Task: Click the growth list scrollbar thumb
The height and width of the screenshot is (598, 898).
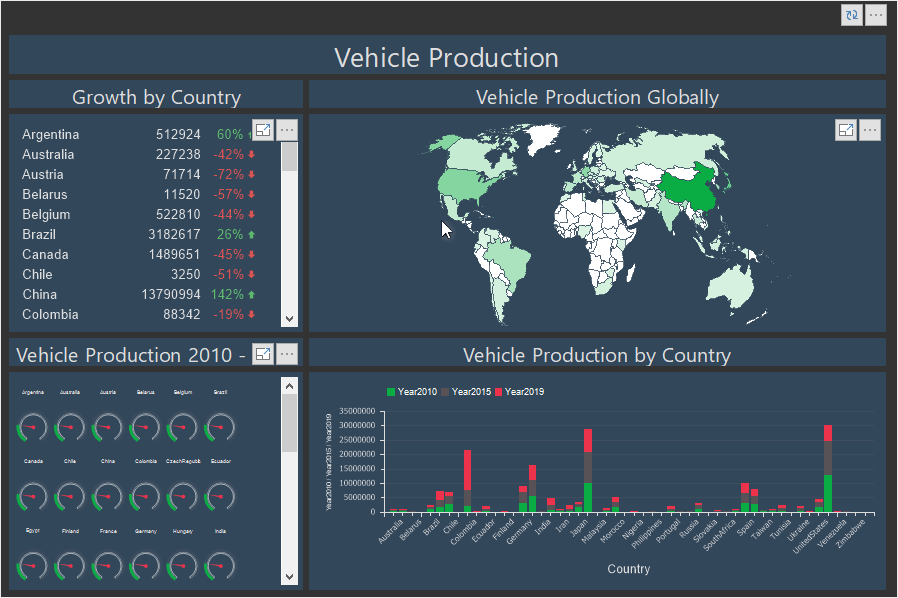Action: point(290,158)
